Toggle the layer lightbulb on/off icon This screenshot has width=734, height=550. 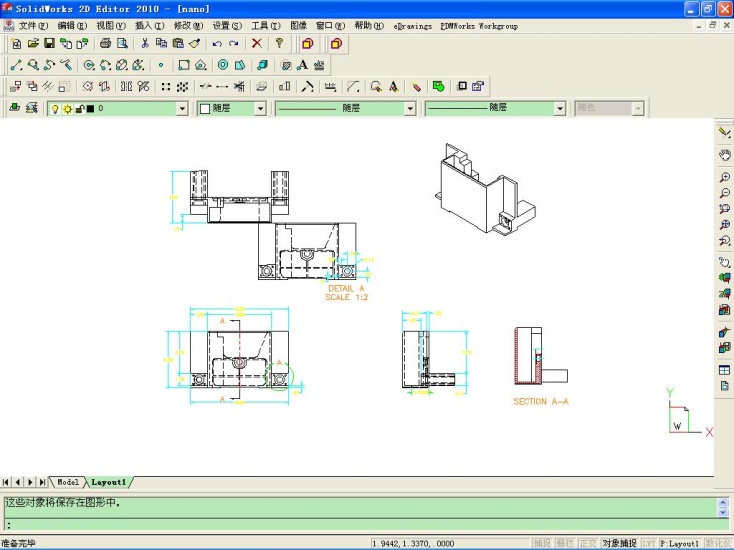55,109
